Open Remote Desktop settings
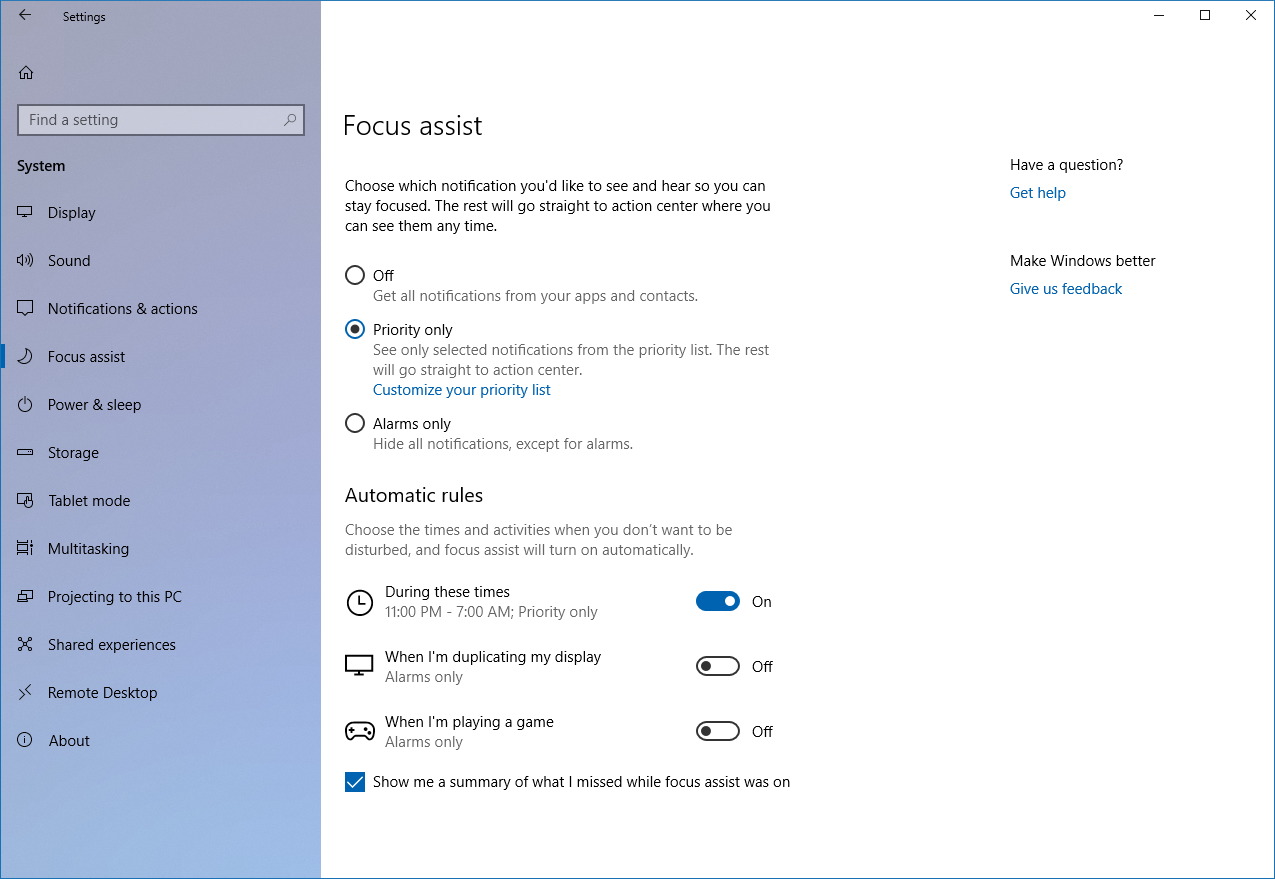This screenshot has width=1275, height=879. (x=160, y=693)
